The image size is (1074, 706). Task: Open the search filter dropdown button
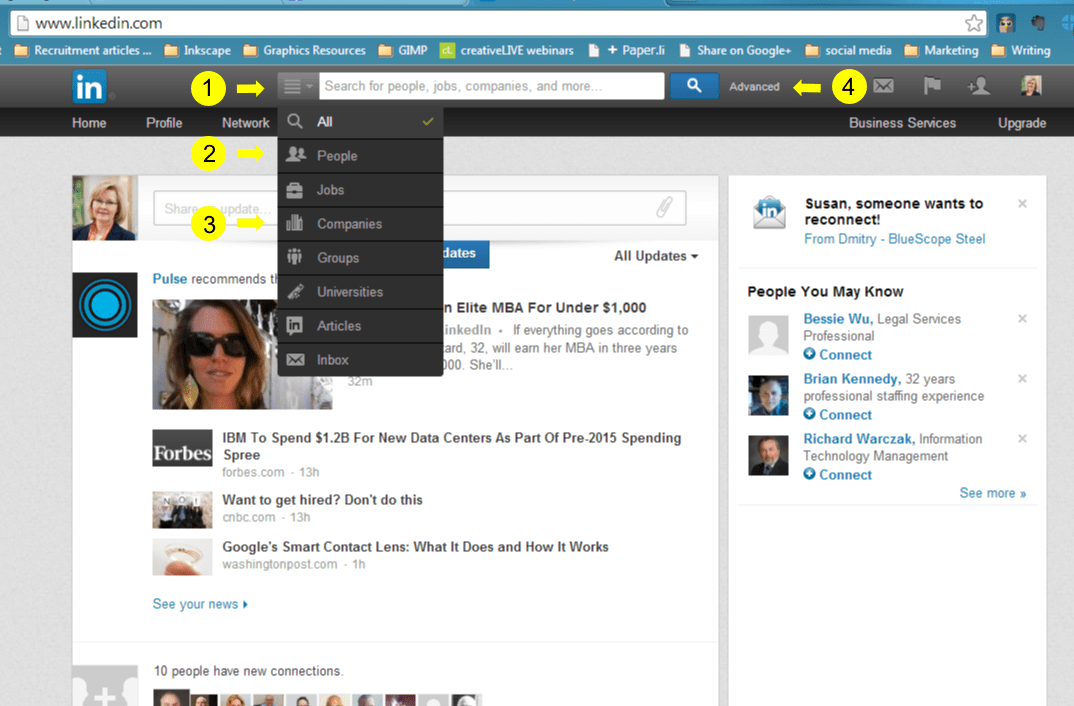click(298, 86)
